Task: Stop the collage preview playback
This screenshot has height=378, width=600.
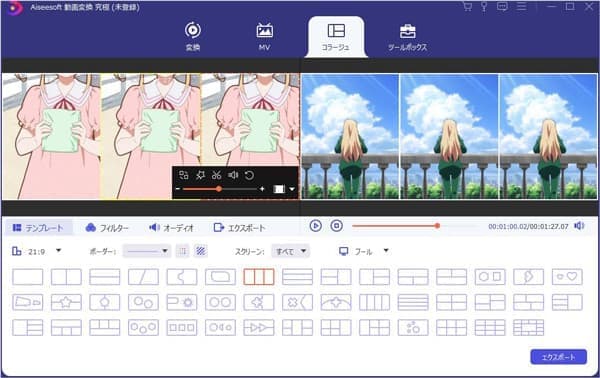Action: pyautogui.click(x=336, y=226)
